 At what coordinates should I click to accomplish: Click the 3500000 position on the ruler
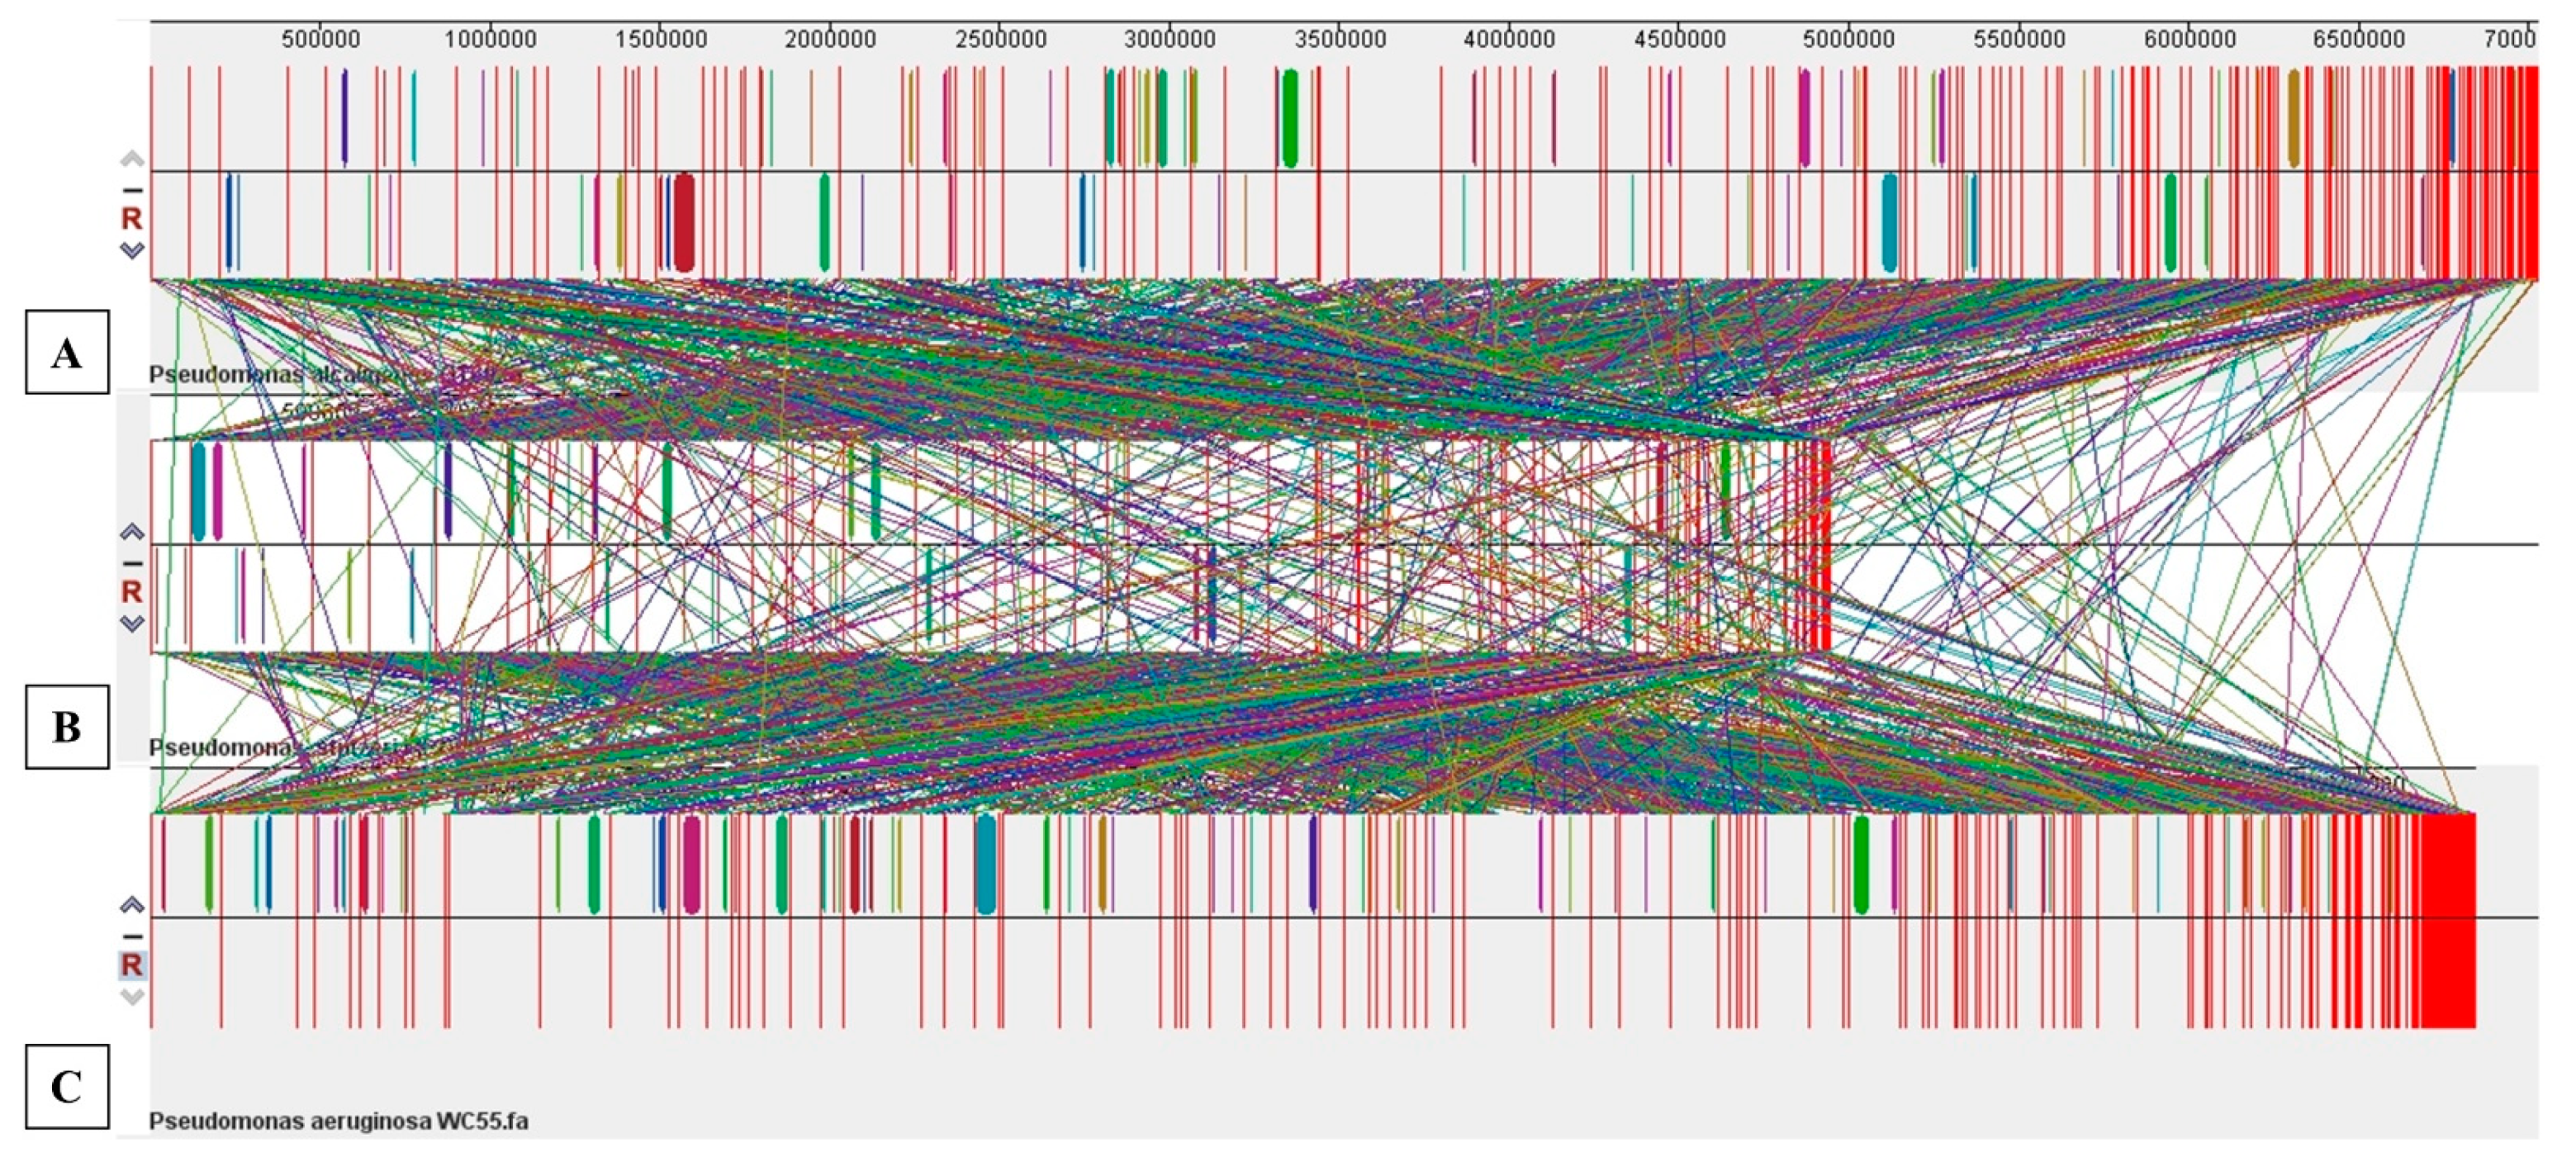(x=1339, y=40)
